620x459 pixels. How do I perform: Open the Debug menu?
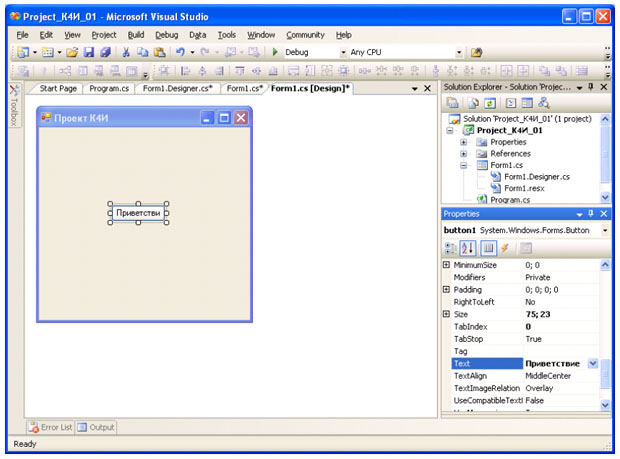click(166, 35)
